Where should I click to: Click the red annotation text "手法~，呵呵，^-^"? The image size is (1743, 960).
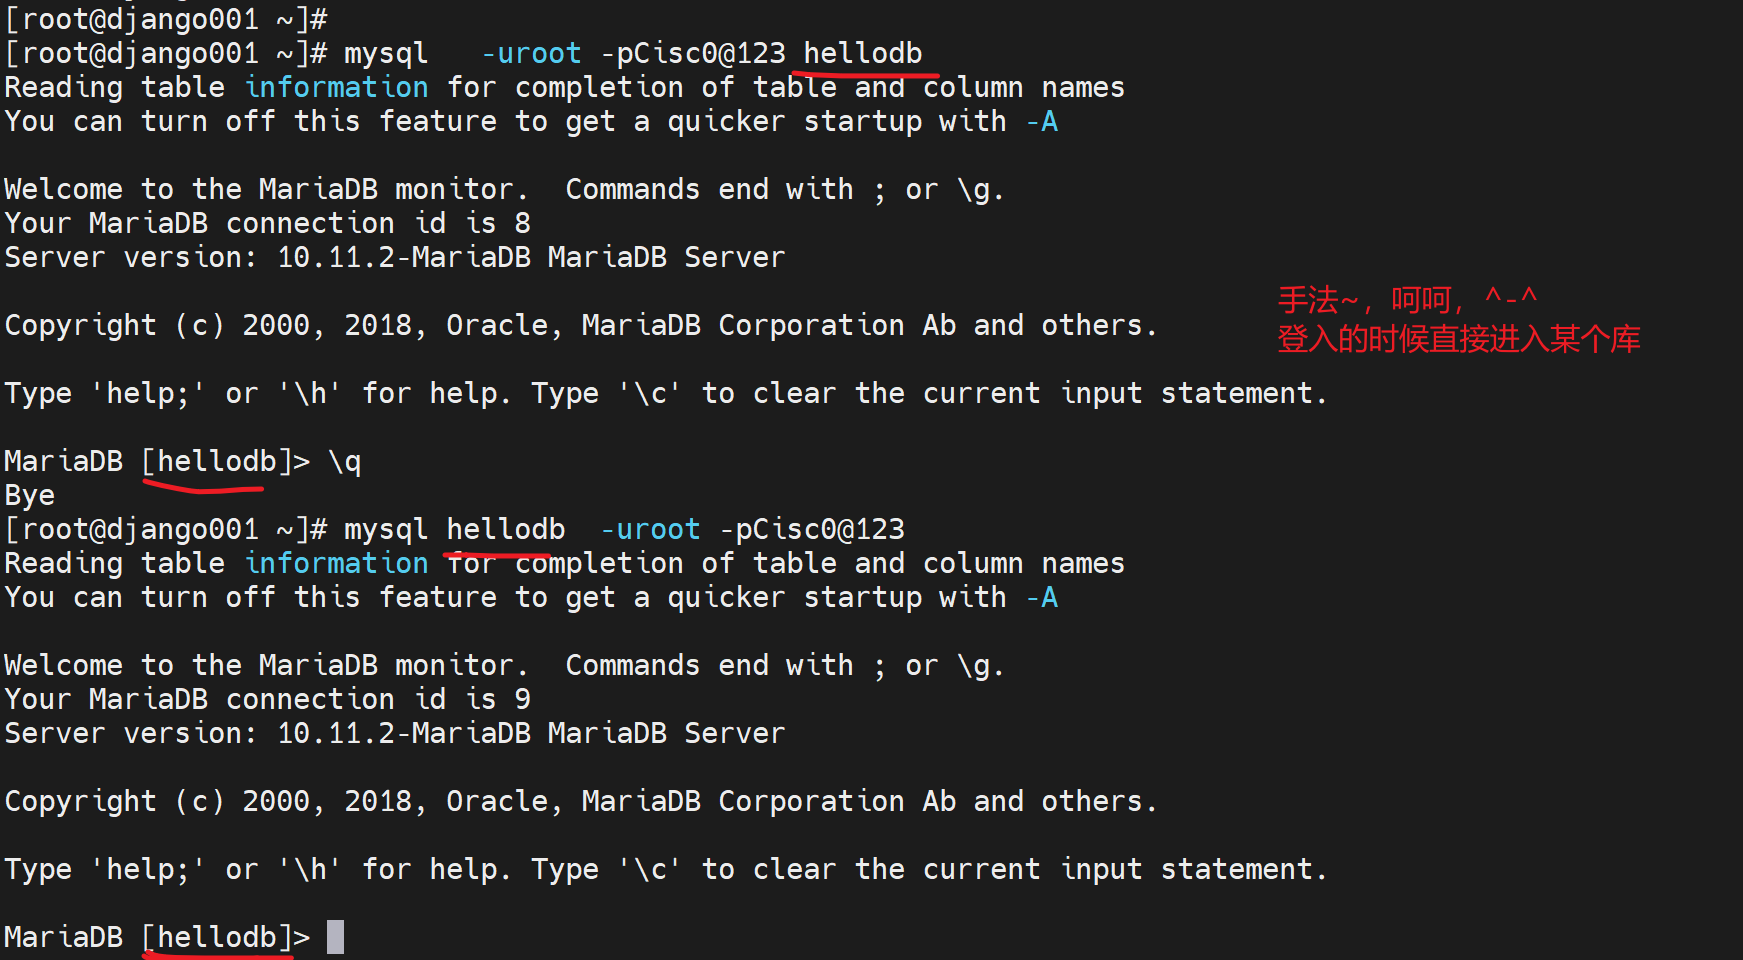click(1406, 299)
